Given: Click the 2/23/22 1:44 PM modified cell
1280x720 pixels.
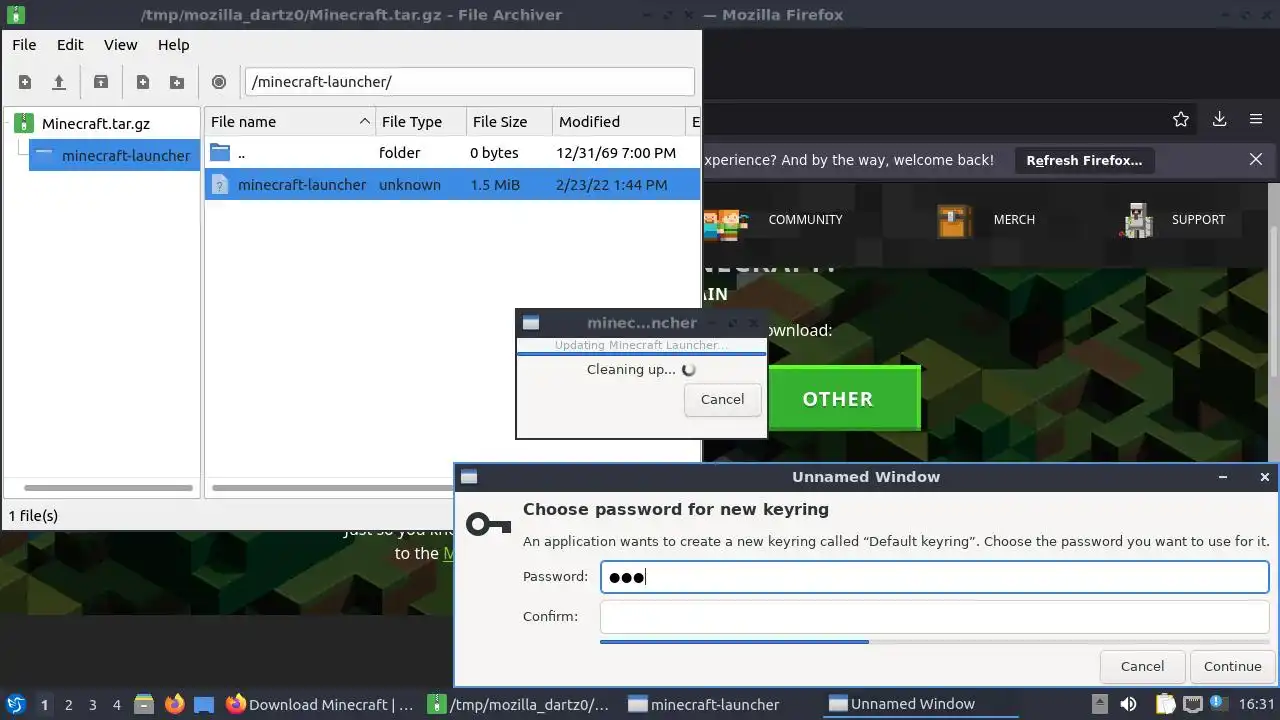Looking at the screenshot, I should tap(611, 185).
